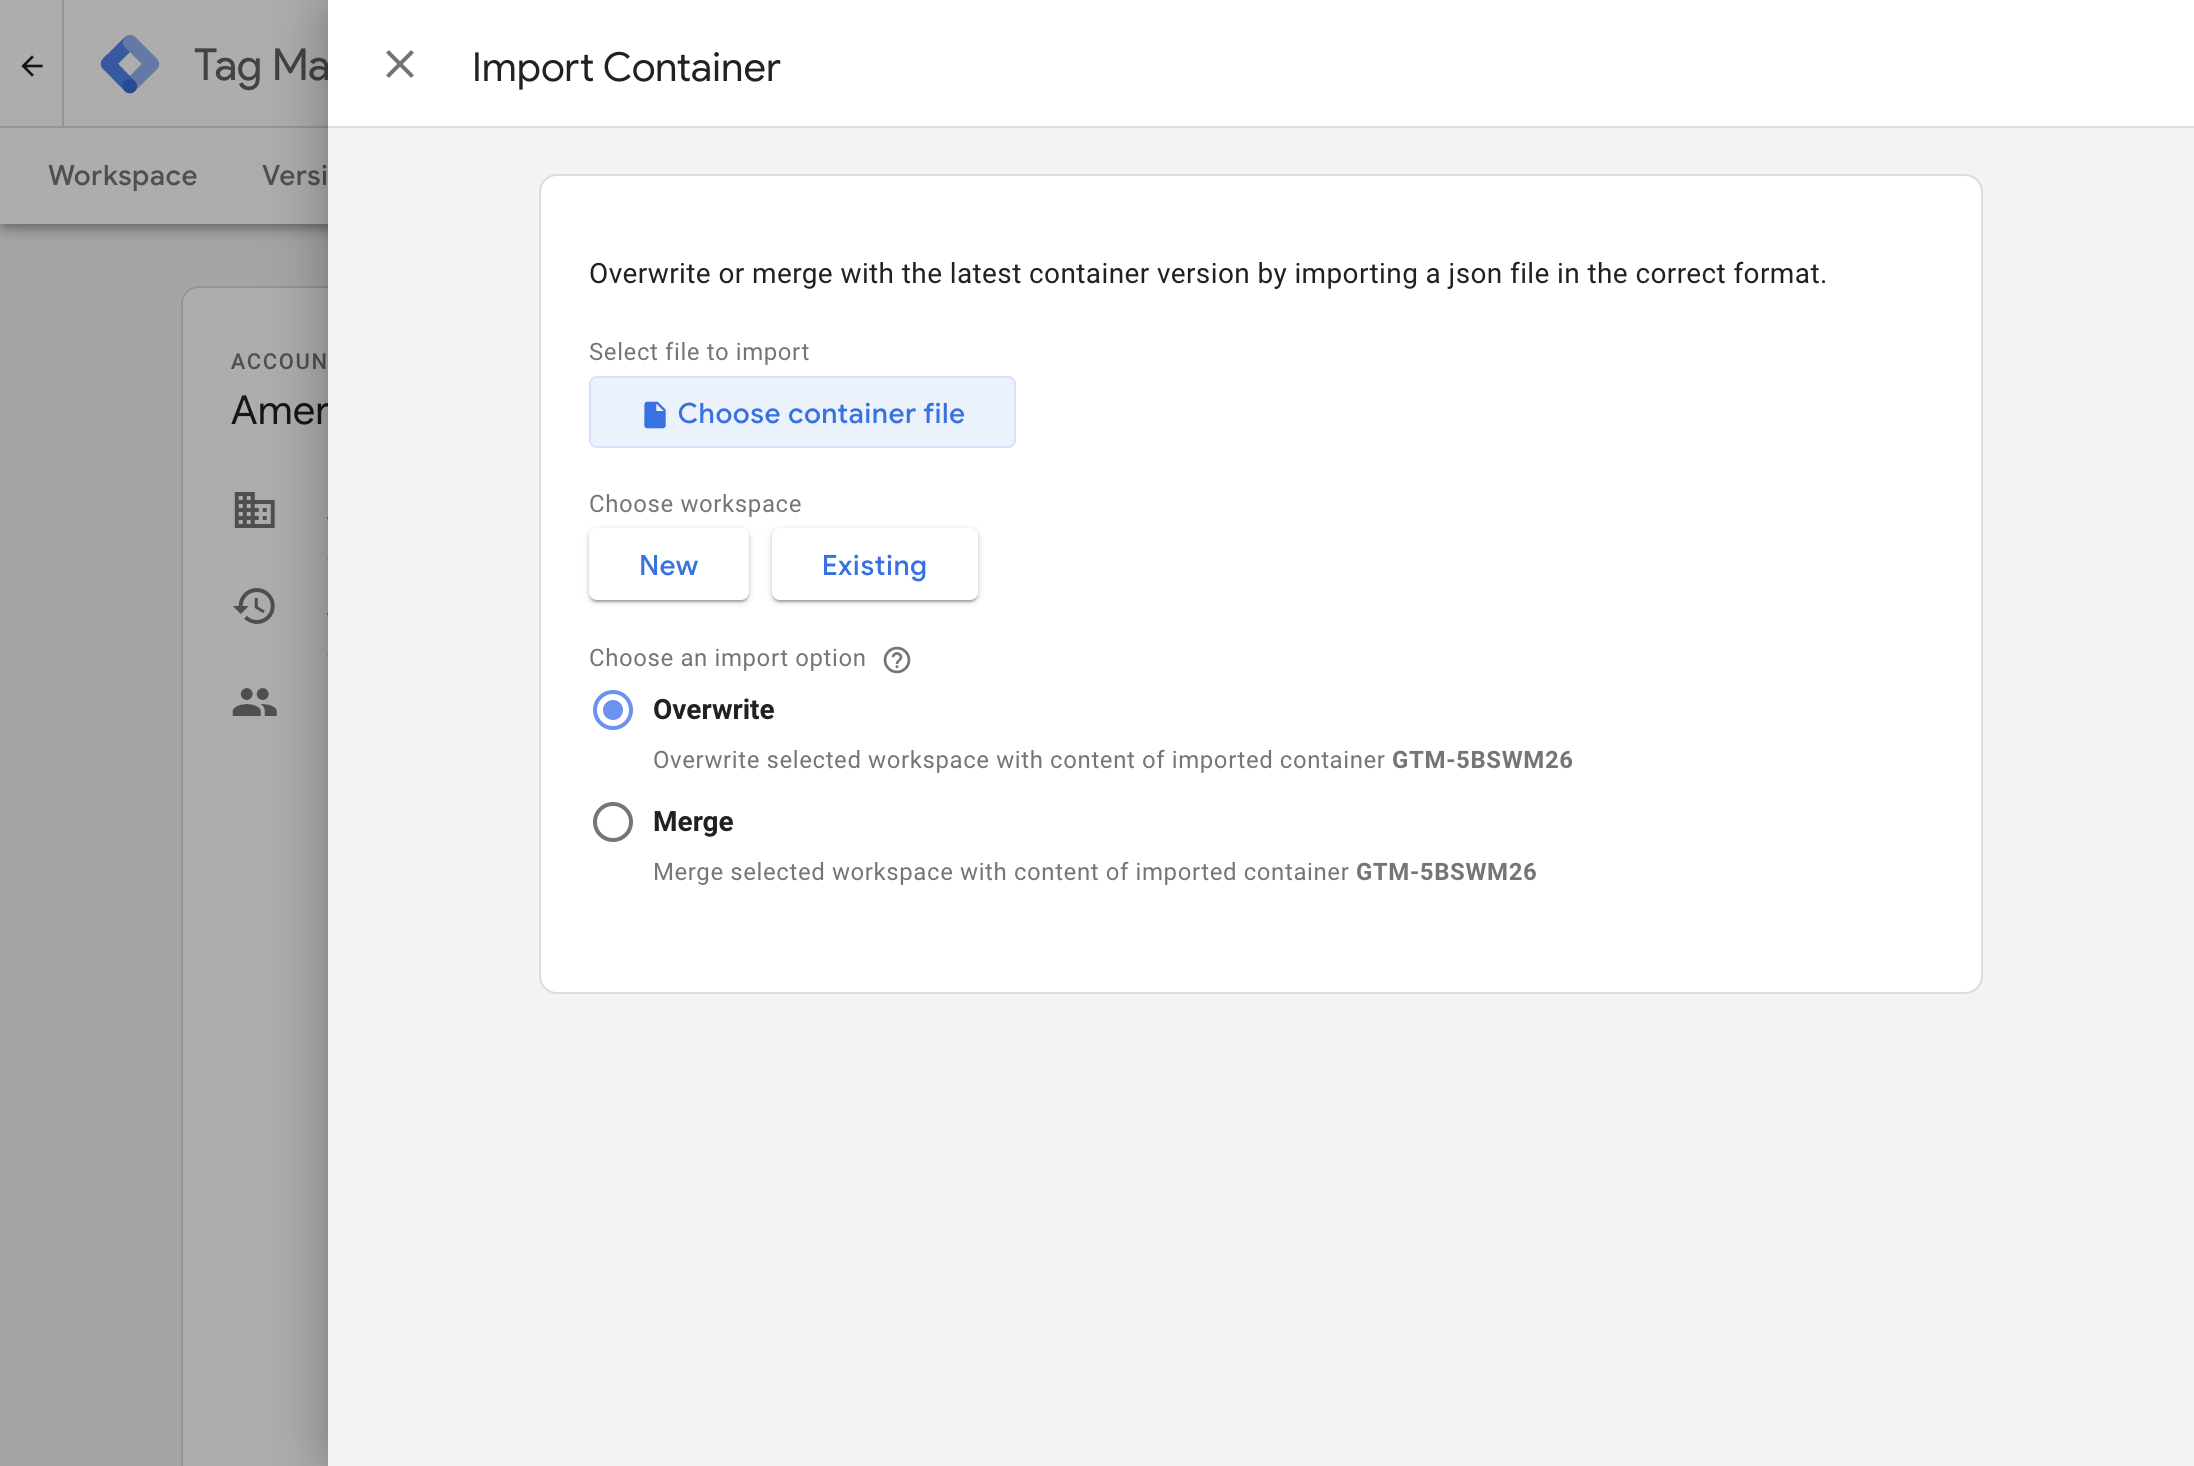Viewport: 2194px width, 1466px height.
Task: Click the Import Container title text
Action: coord(626,67)
